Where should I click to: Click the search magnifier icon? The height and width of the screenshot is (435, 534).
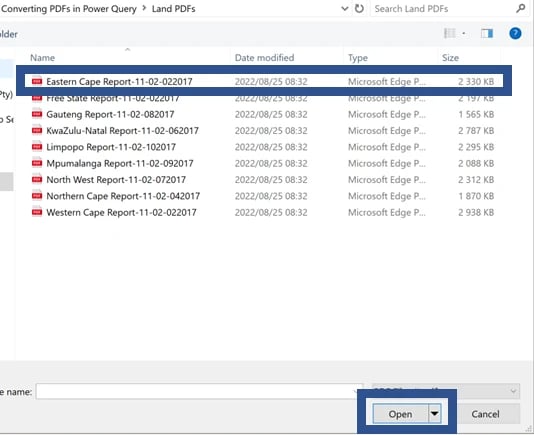point(520,9)
